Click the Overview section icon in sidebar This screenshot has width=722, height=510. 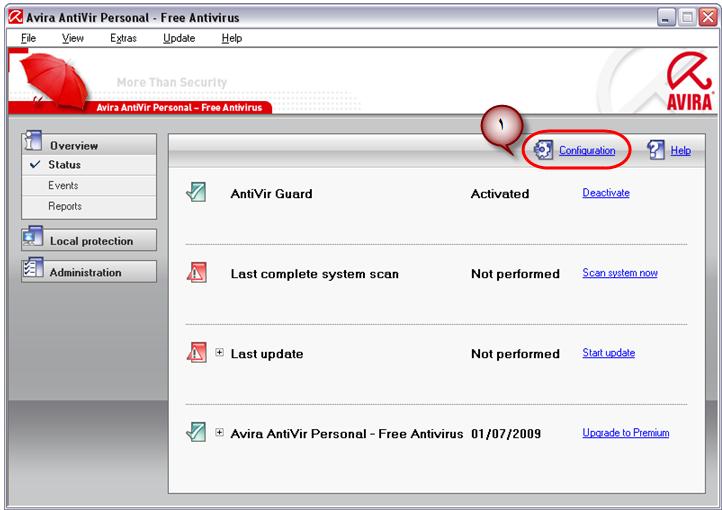point(32,144)
